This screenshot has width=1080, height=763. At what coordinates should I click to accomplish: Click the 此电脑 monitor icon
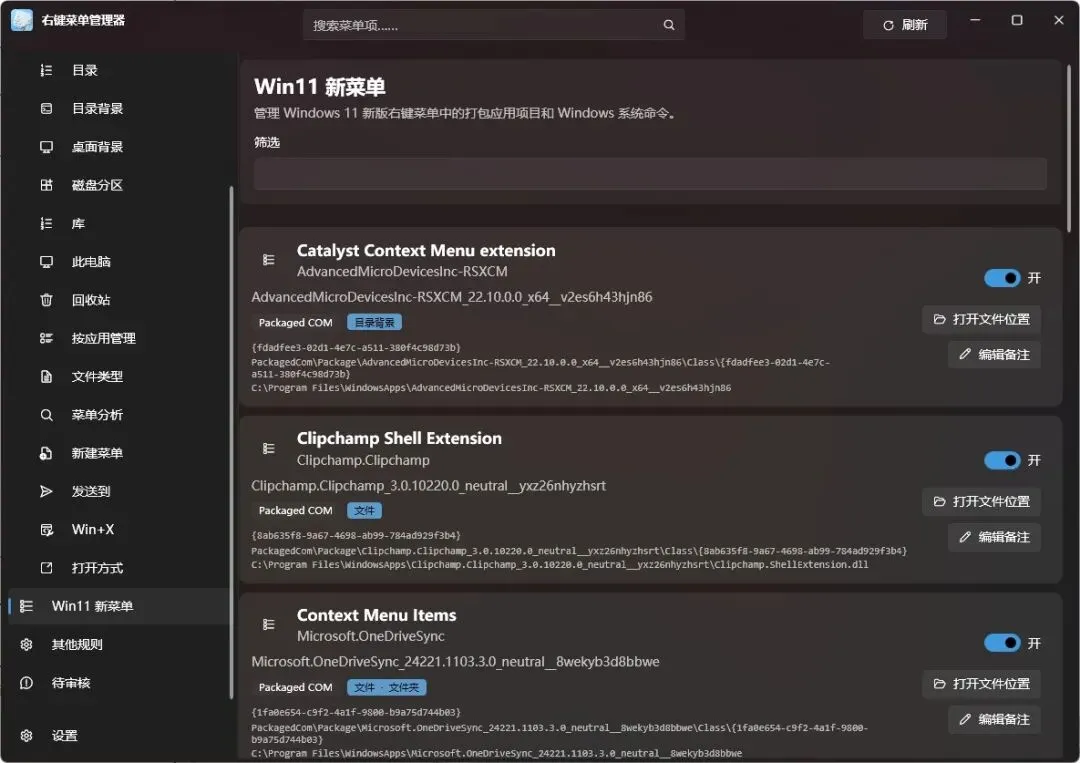tap(46, 262)
